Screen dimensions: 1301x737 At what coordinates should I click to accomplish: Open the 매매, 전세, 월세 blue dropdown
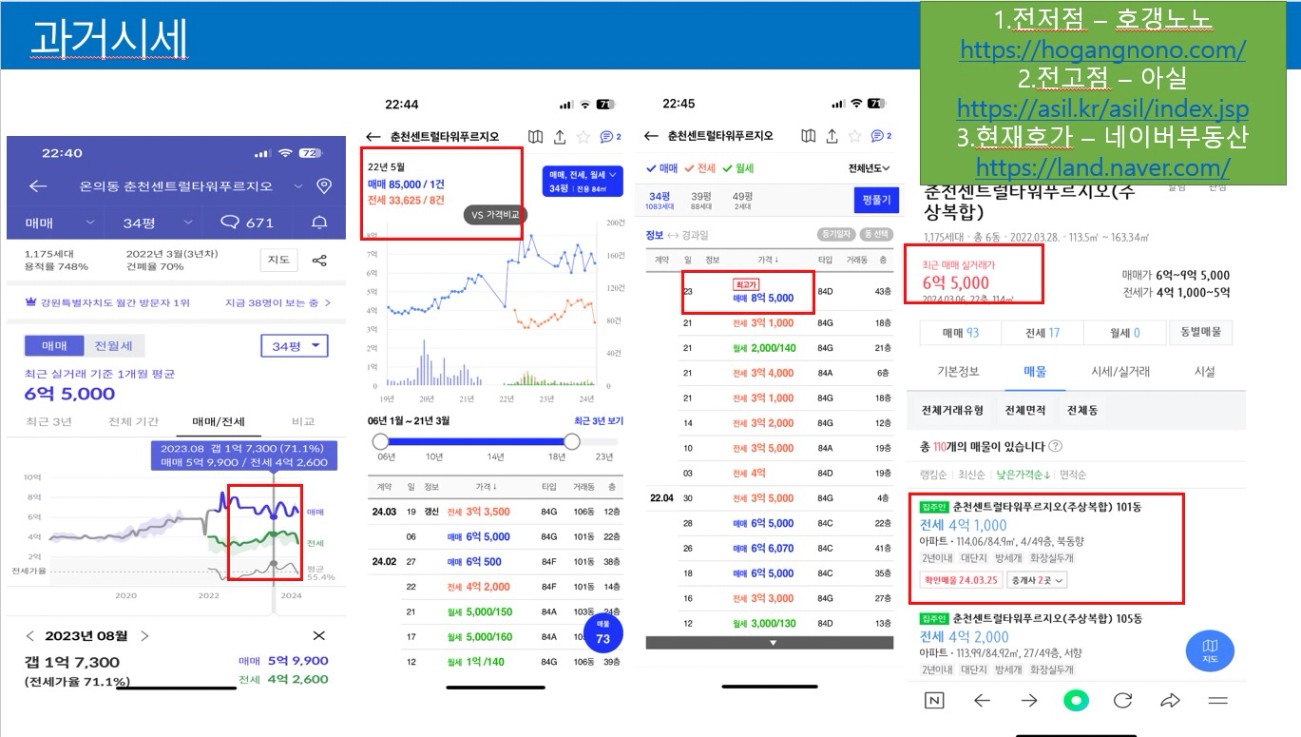click(x=582, y=181)
